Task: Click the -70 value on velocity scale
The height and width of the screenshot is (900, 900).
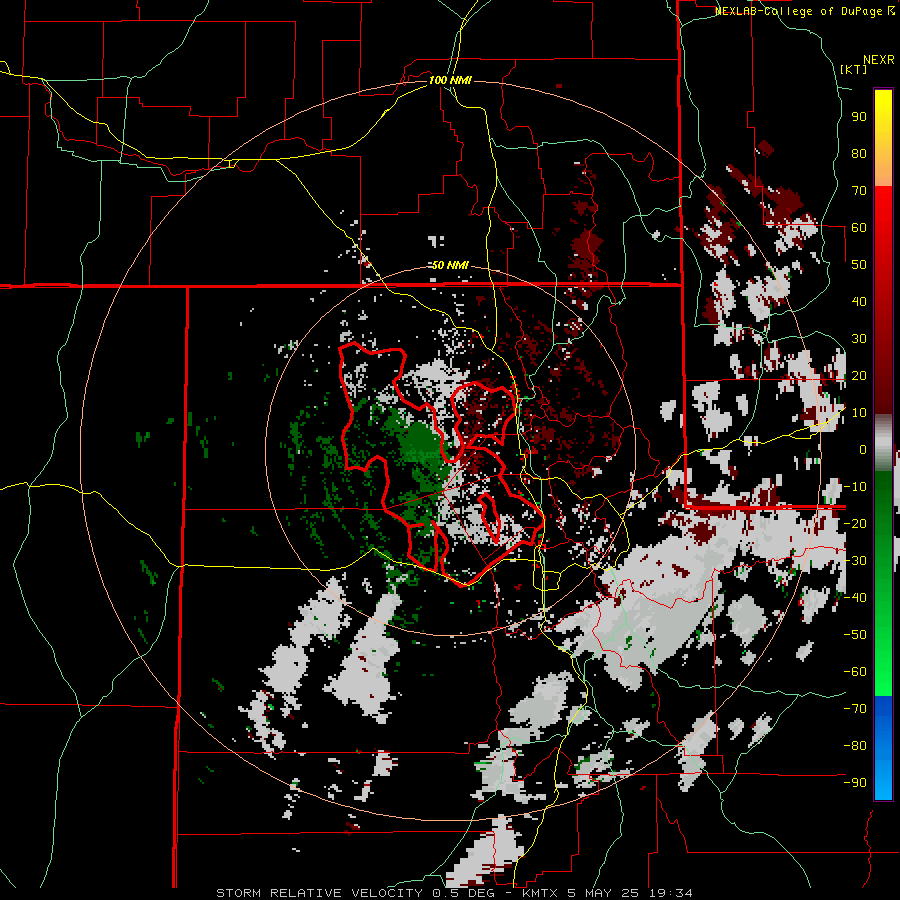Action: click(x=855, y=709)
